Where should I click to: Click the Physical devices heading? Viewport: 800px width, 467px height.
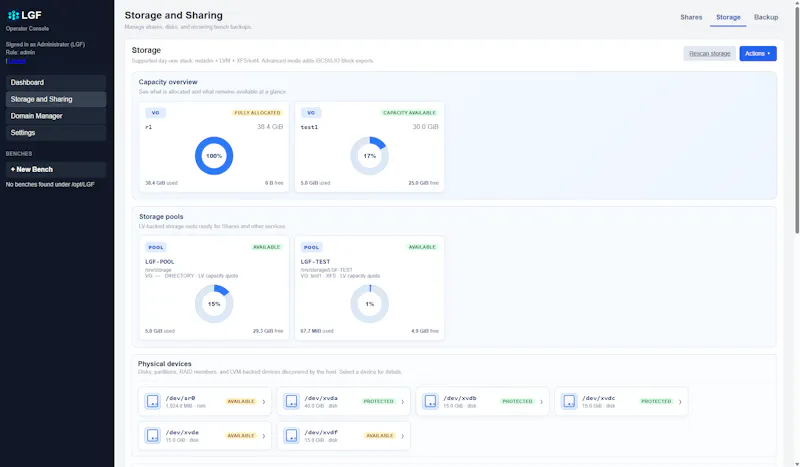tap(164, 364)
